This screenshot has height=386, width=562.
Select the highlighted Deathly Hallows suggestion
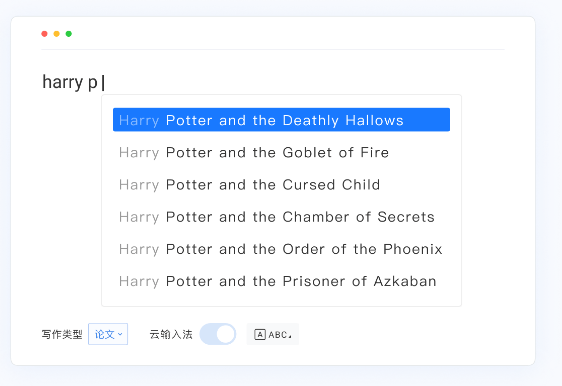[281, 120]
